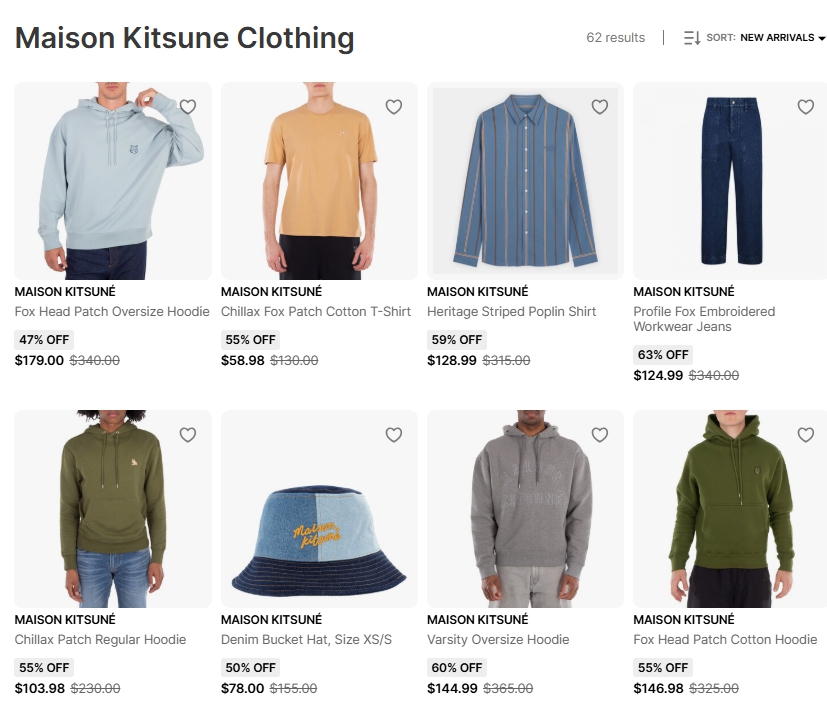The height and width of the screenshot is (710, 827).
Task: Favorite the Varsity Oversize Hoodie
Action: pos(600,435)
